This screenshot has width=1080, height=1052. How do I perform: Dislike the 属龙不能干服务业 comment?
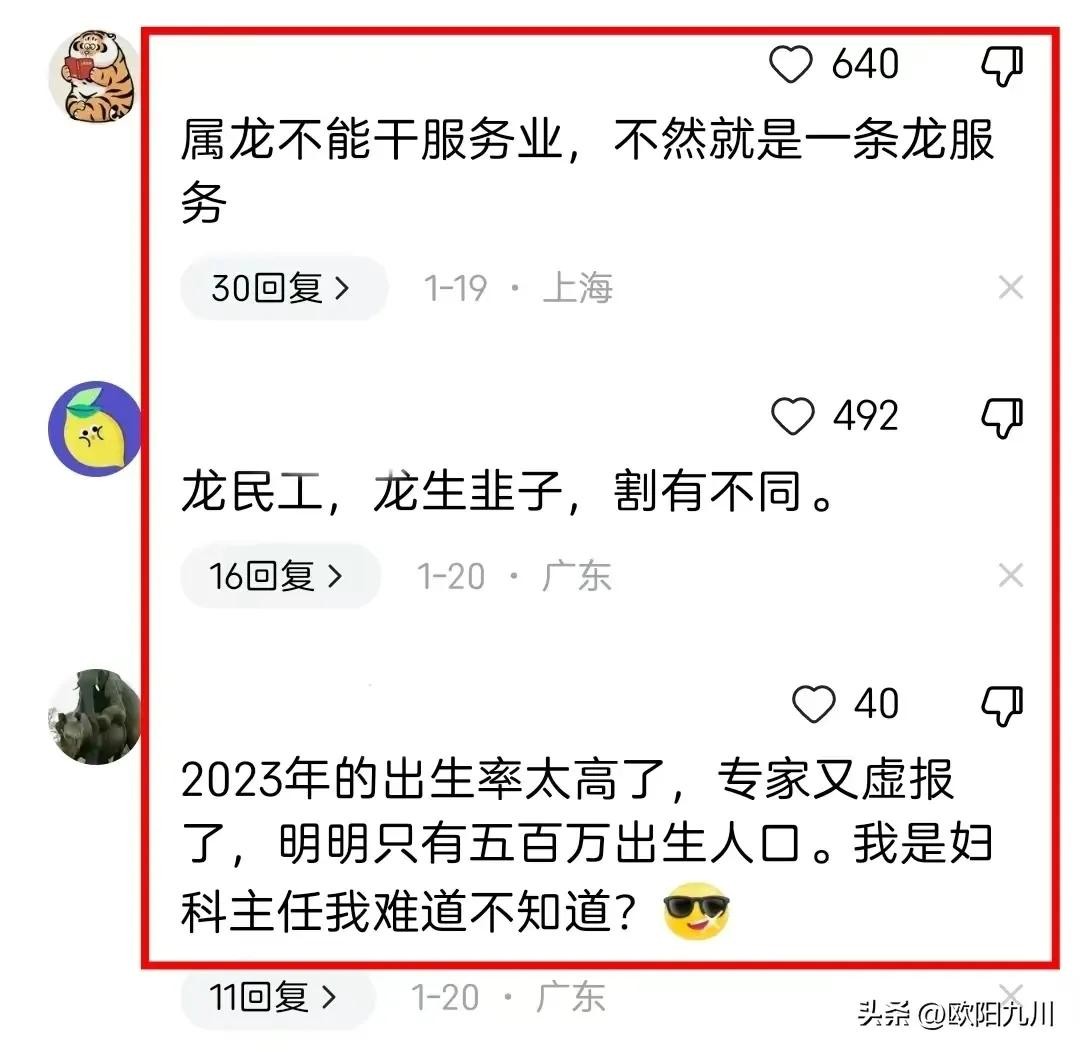[x=1002, y=66]
